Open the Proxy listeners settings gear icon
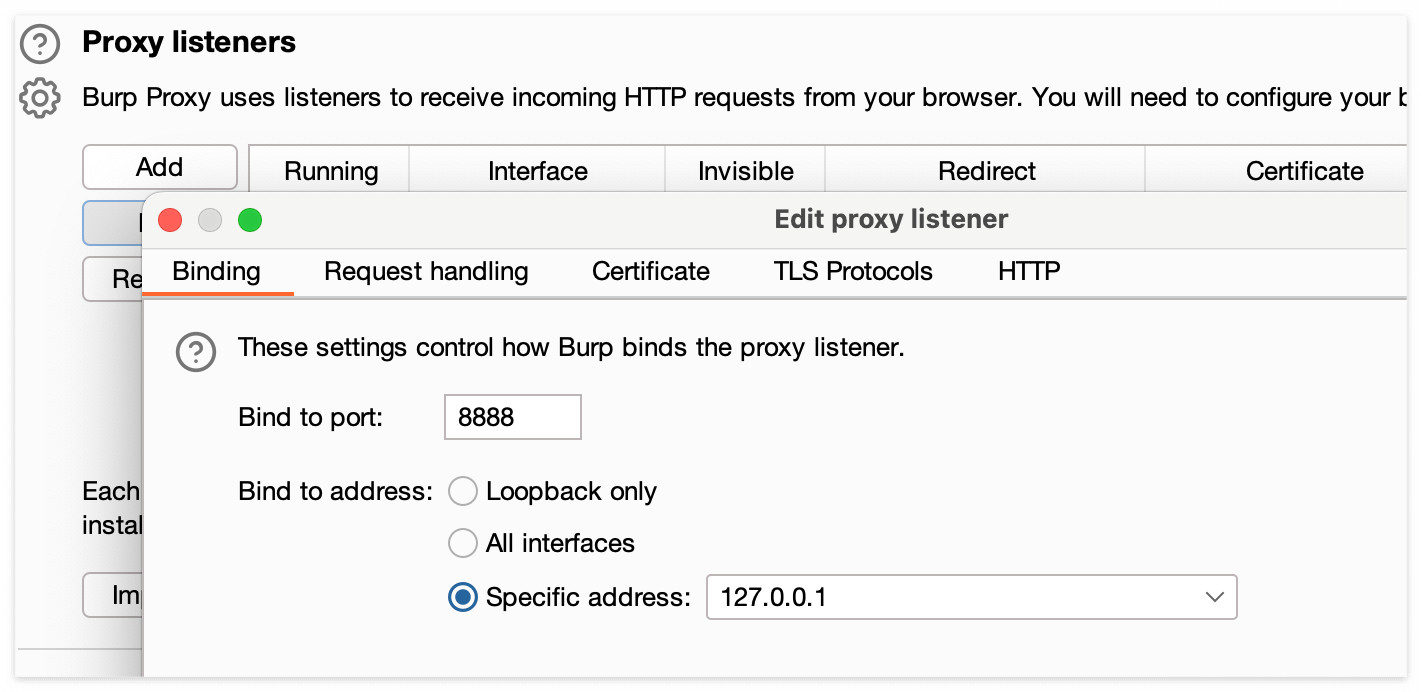The height and width of the screenshot is (692, 1422). coord(39,98)
